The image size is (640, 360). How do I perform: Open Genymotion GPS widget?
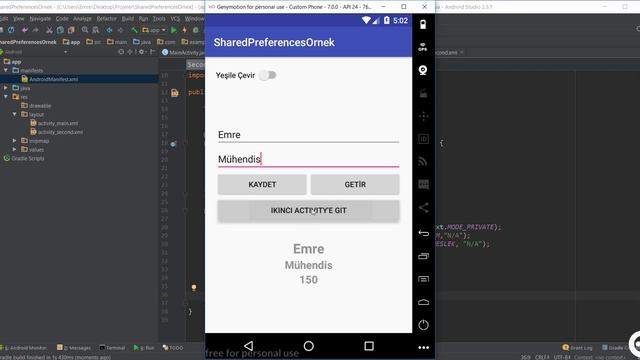423,47
